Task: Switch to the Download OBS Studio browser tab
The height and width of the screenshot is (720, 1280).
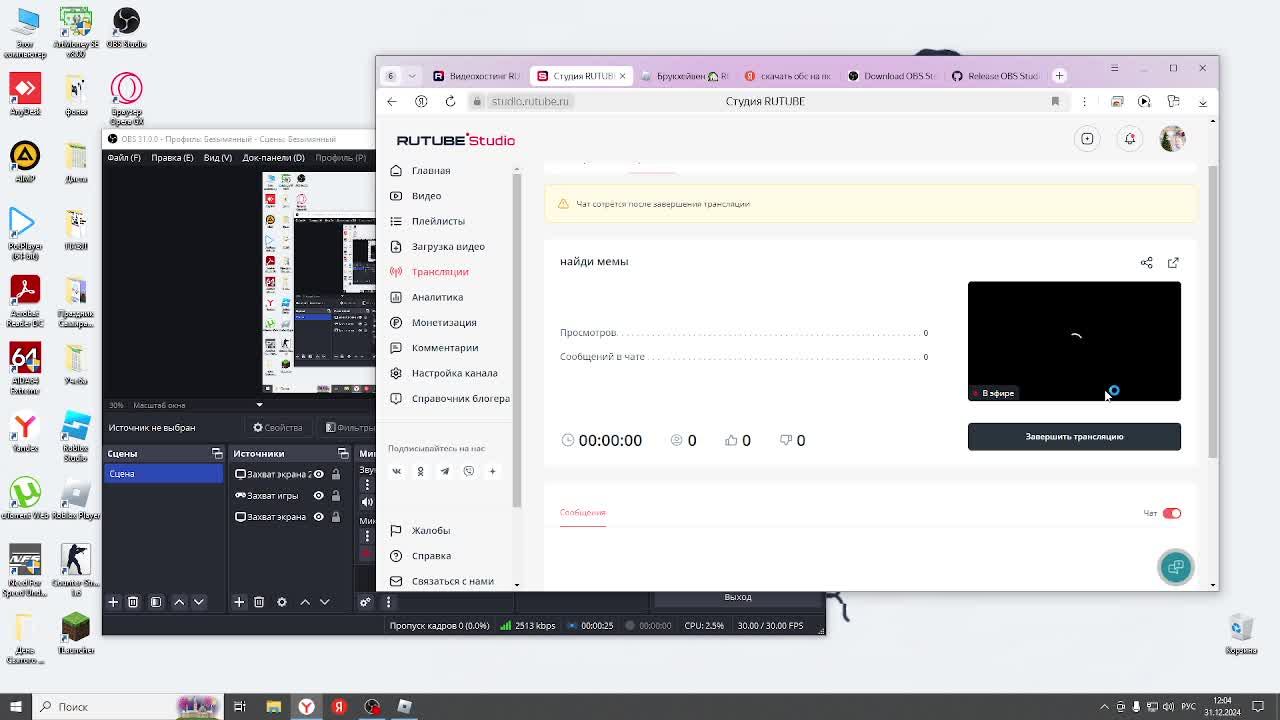Action: coord(890,76)
